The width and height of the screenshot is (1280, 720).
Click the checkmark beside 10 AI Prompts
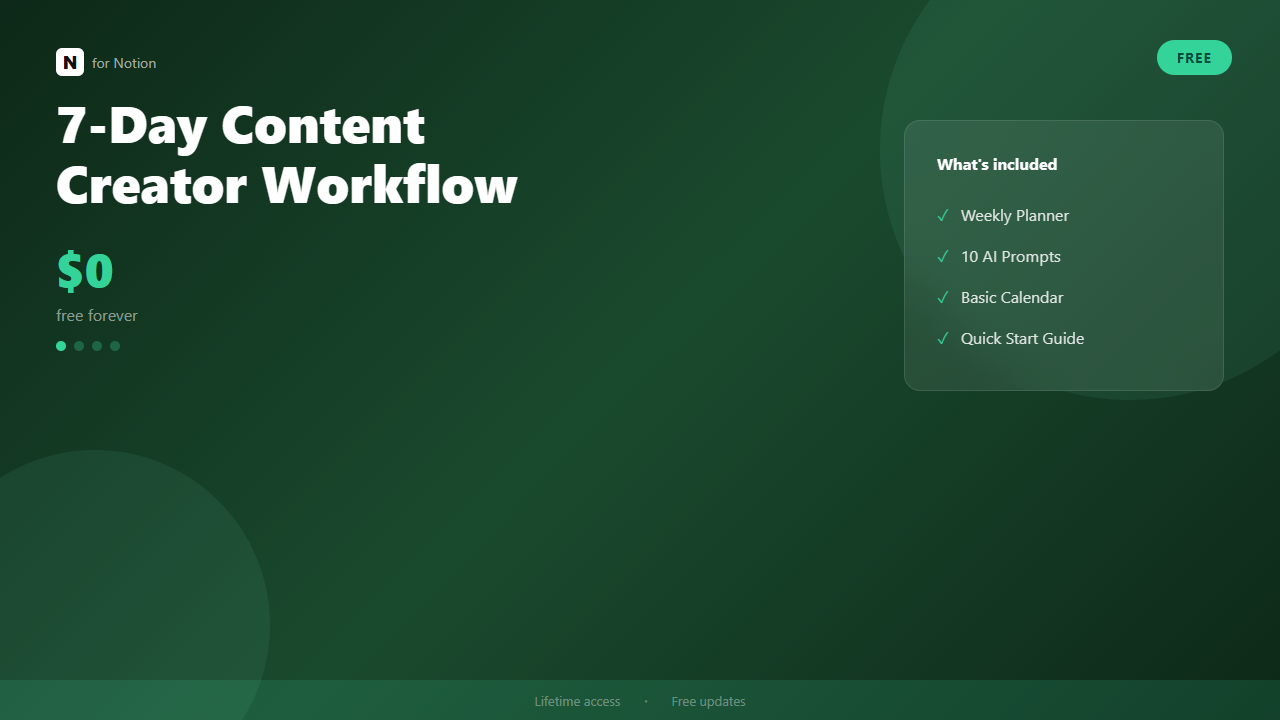943,256
